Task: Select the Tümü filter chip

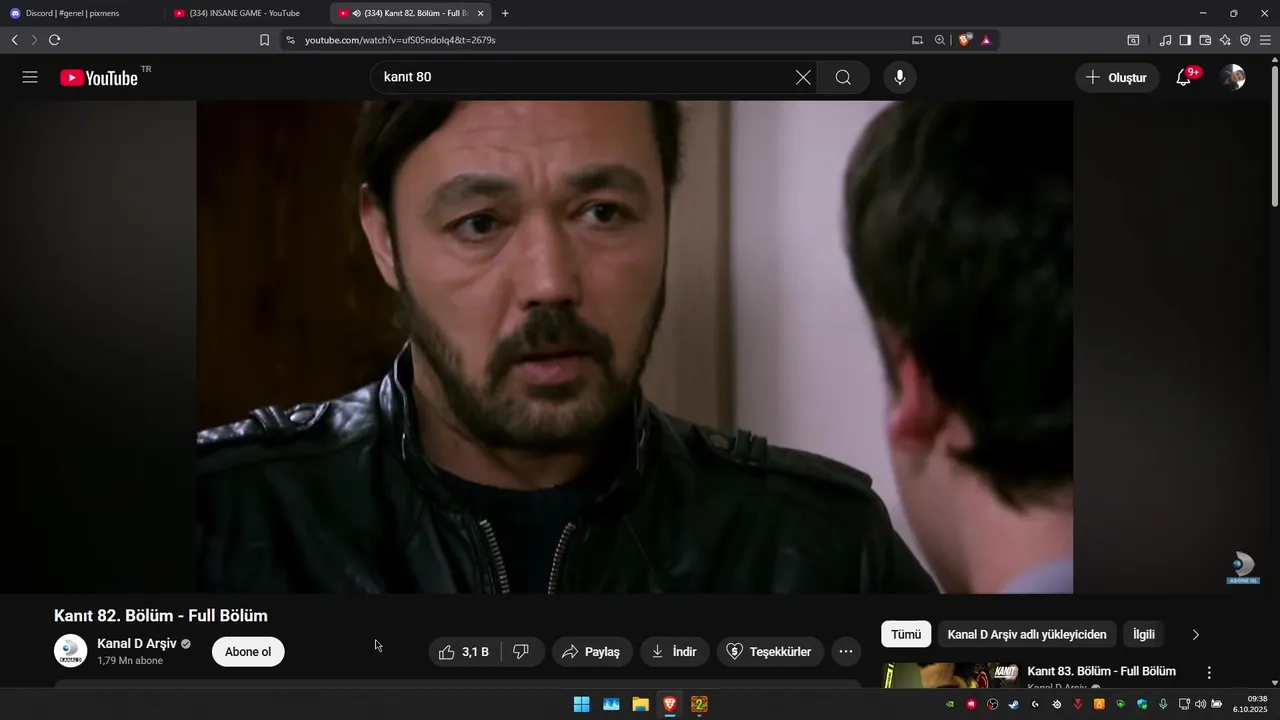Action: click(x=906, y=634)
